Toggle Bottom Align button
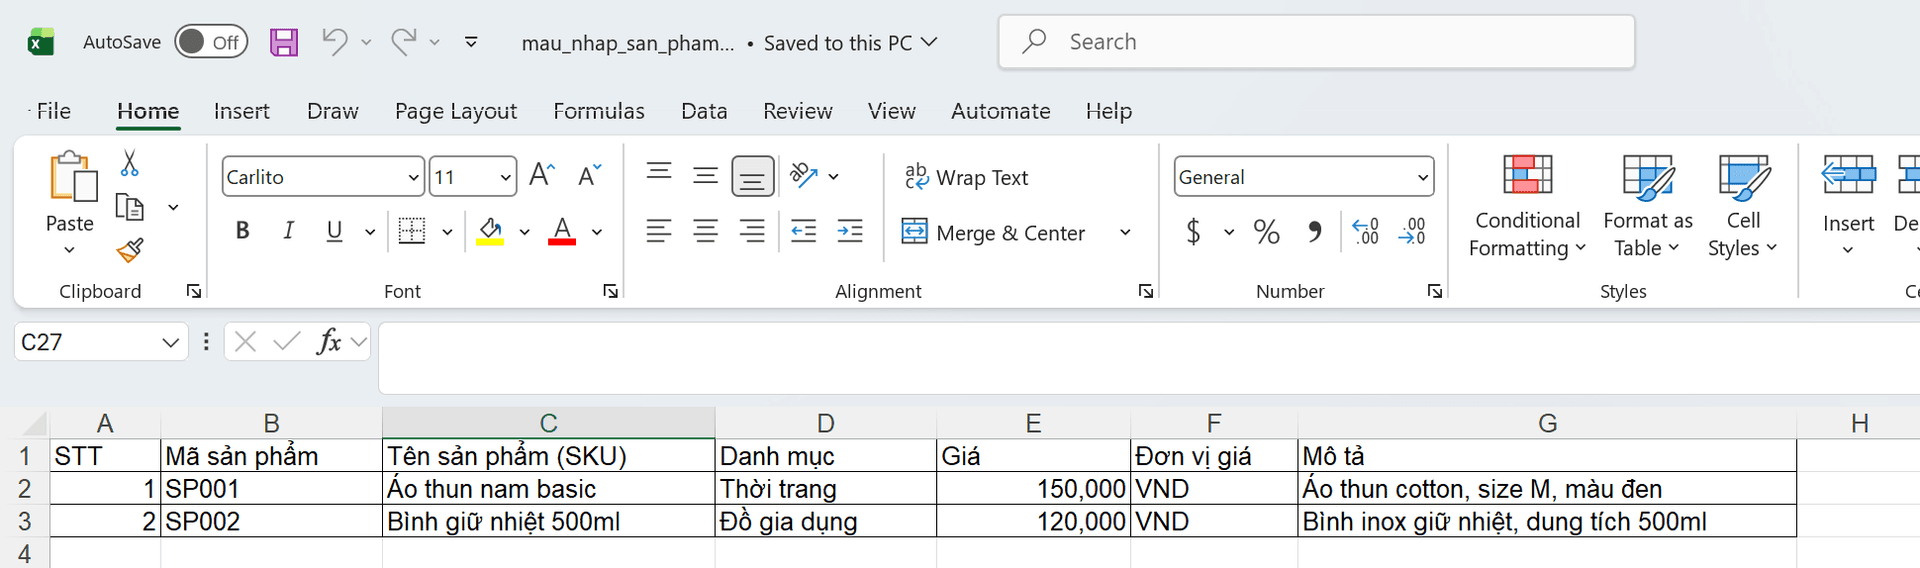1920x568 pixels. (752, 176)
